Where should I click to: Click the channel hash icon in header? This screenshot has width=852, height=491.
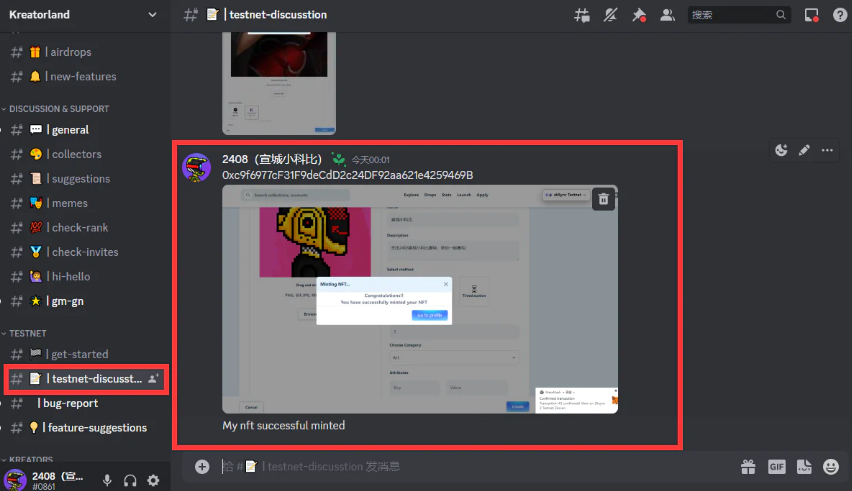190,15
